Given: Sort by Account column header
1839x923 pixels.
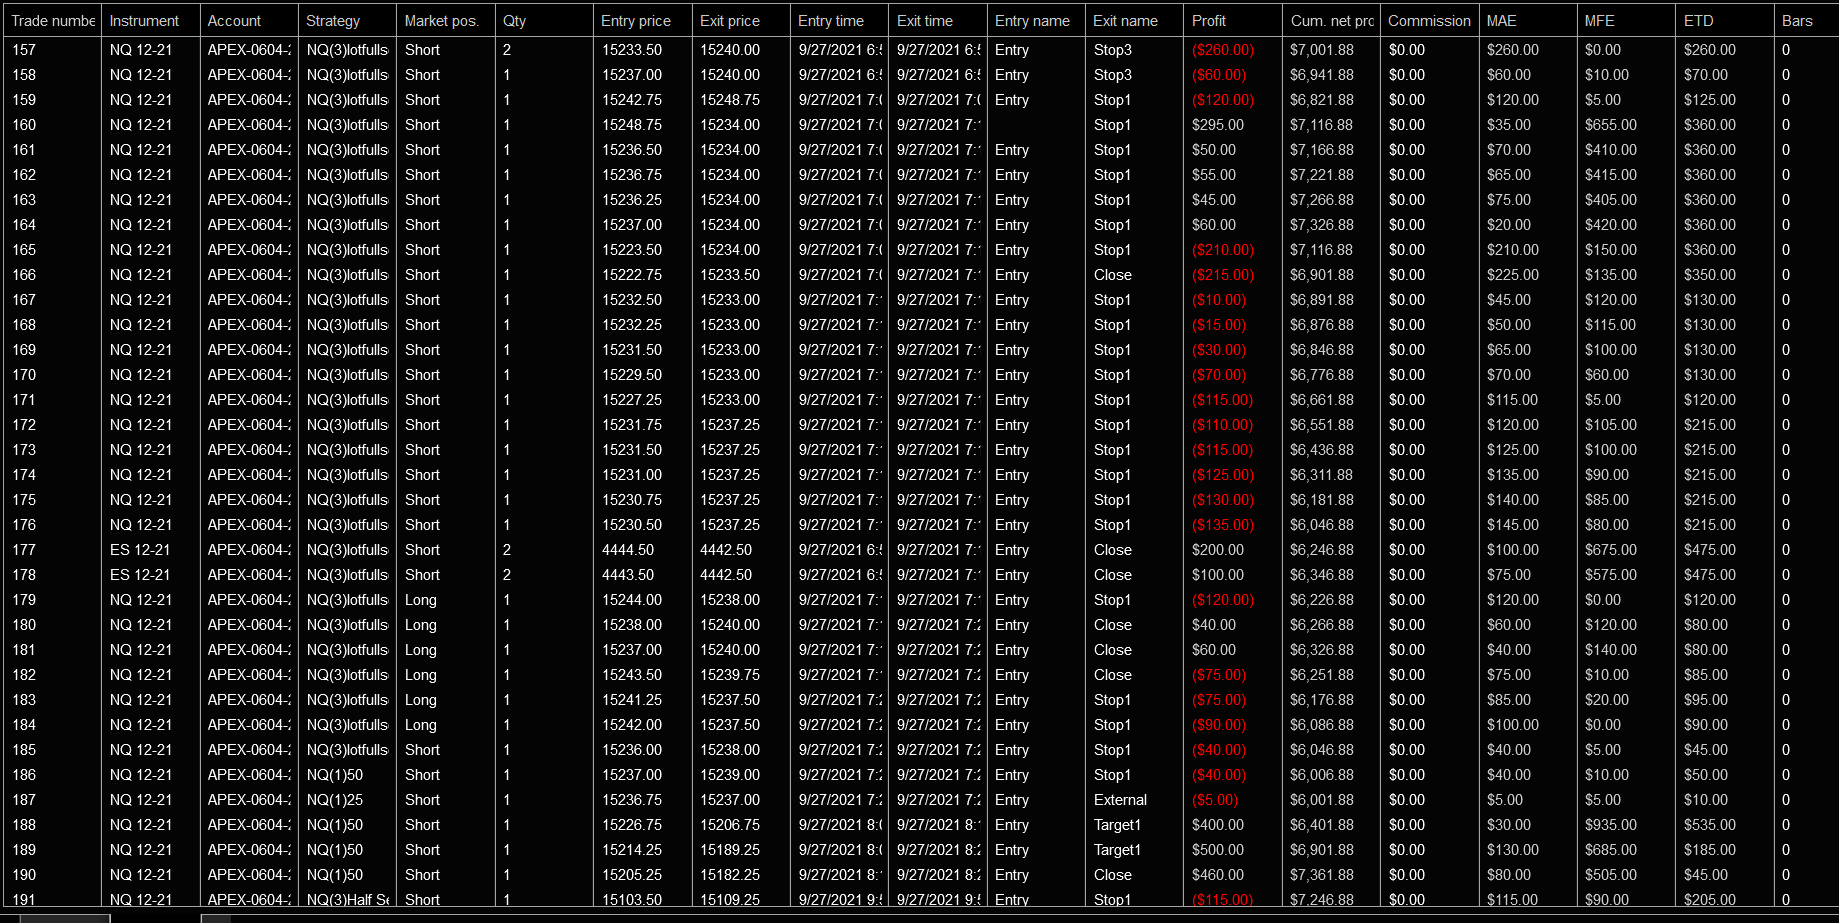Looking at the screenshot, I should (x=249, y=21).
